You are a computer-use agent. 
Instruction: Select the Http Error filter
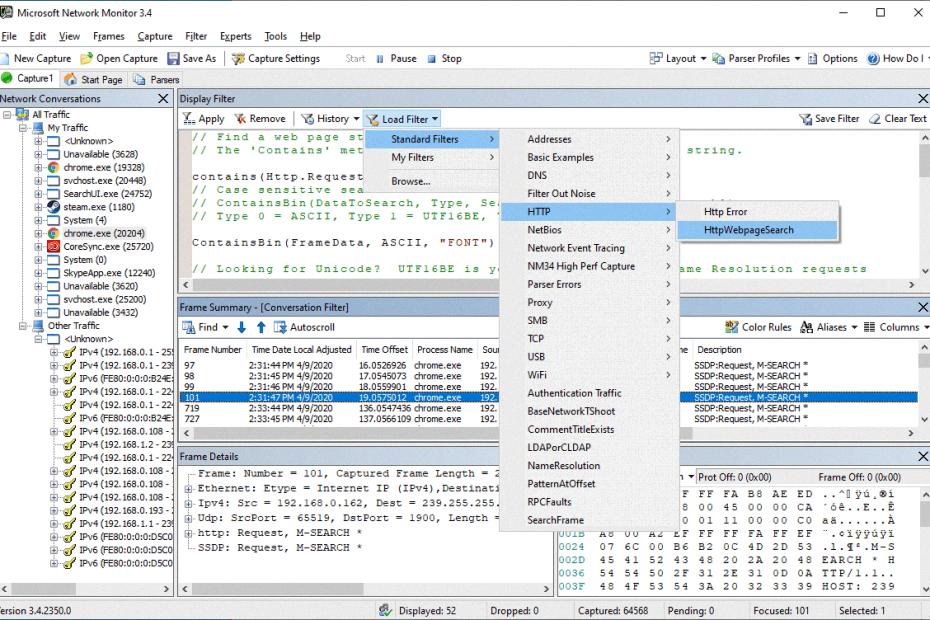tap(757, 212)
